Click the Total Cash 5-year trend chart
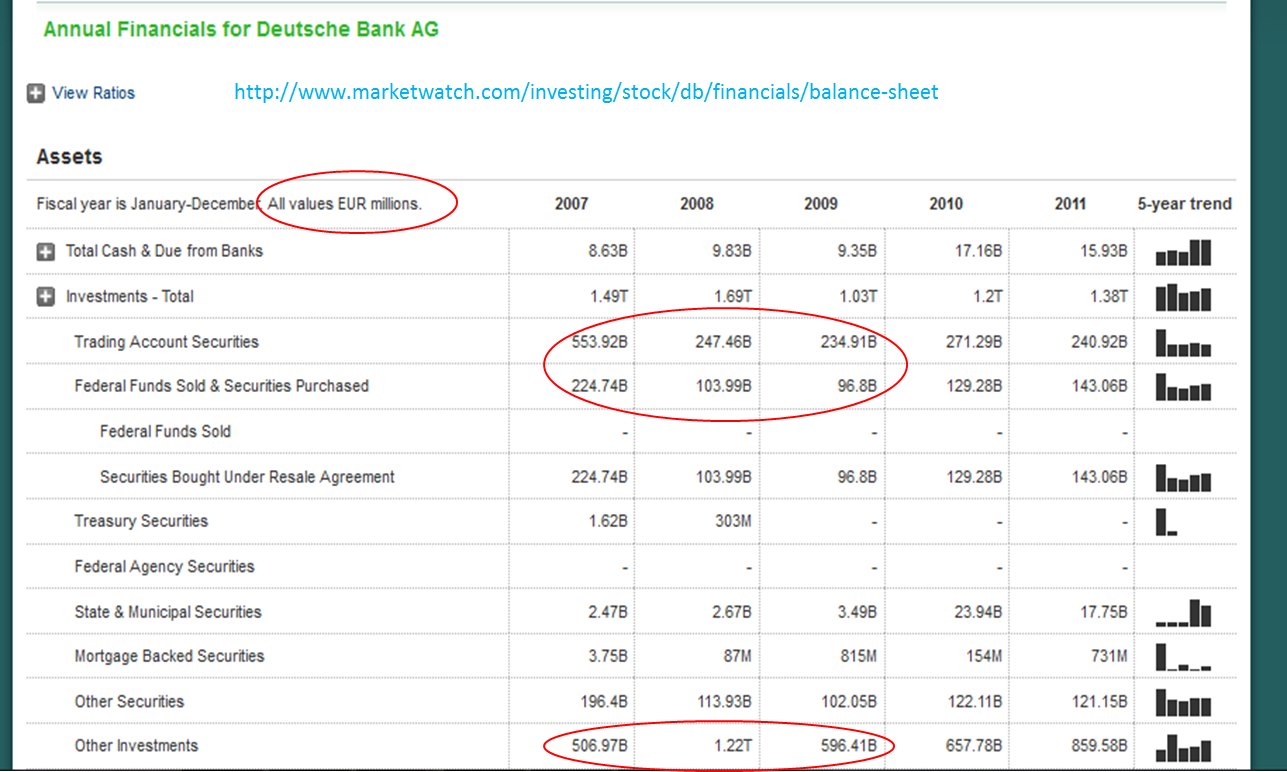This screenshot has height=772, width=1287. (1183, 252)
